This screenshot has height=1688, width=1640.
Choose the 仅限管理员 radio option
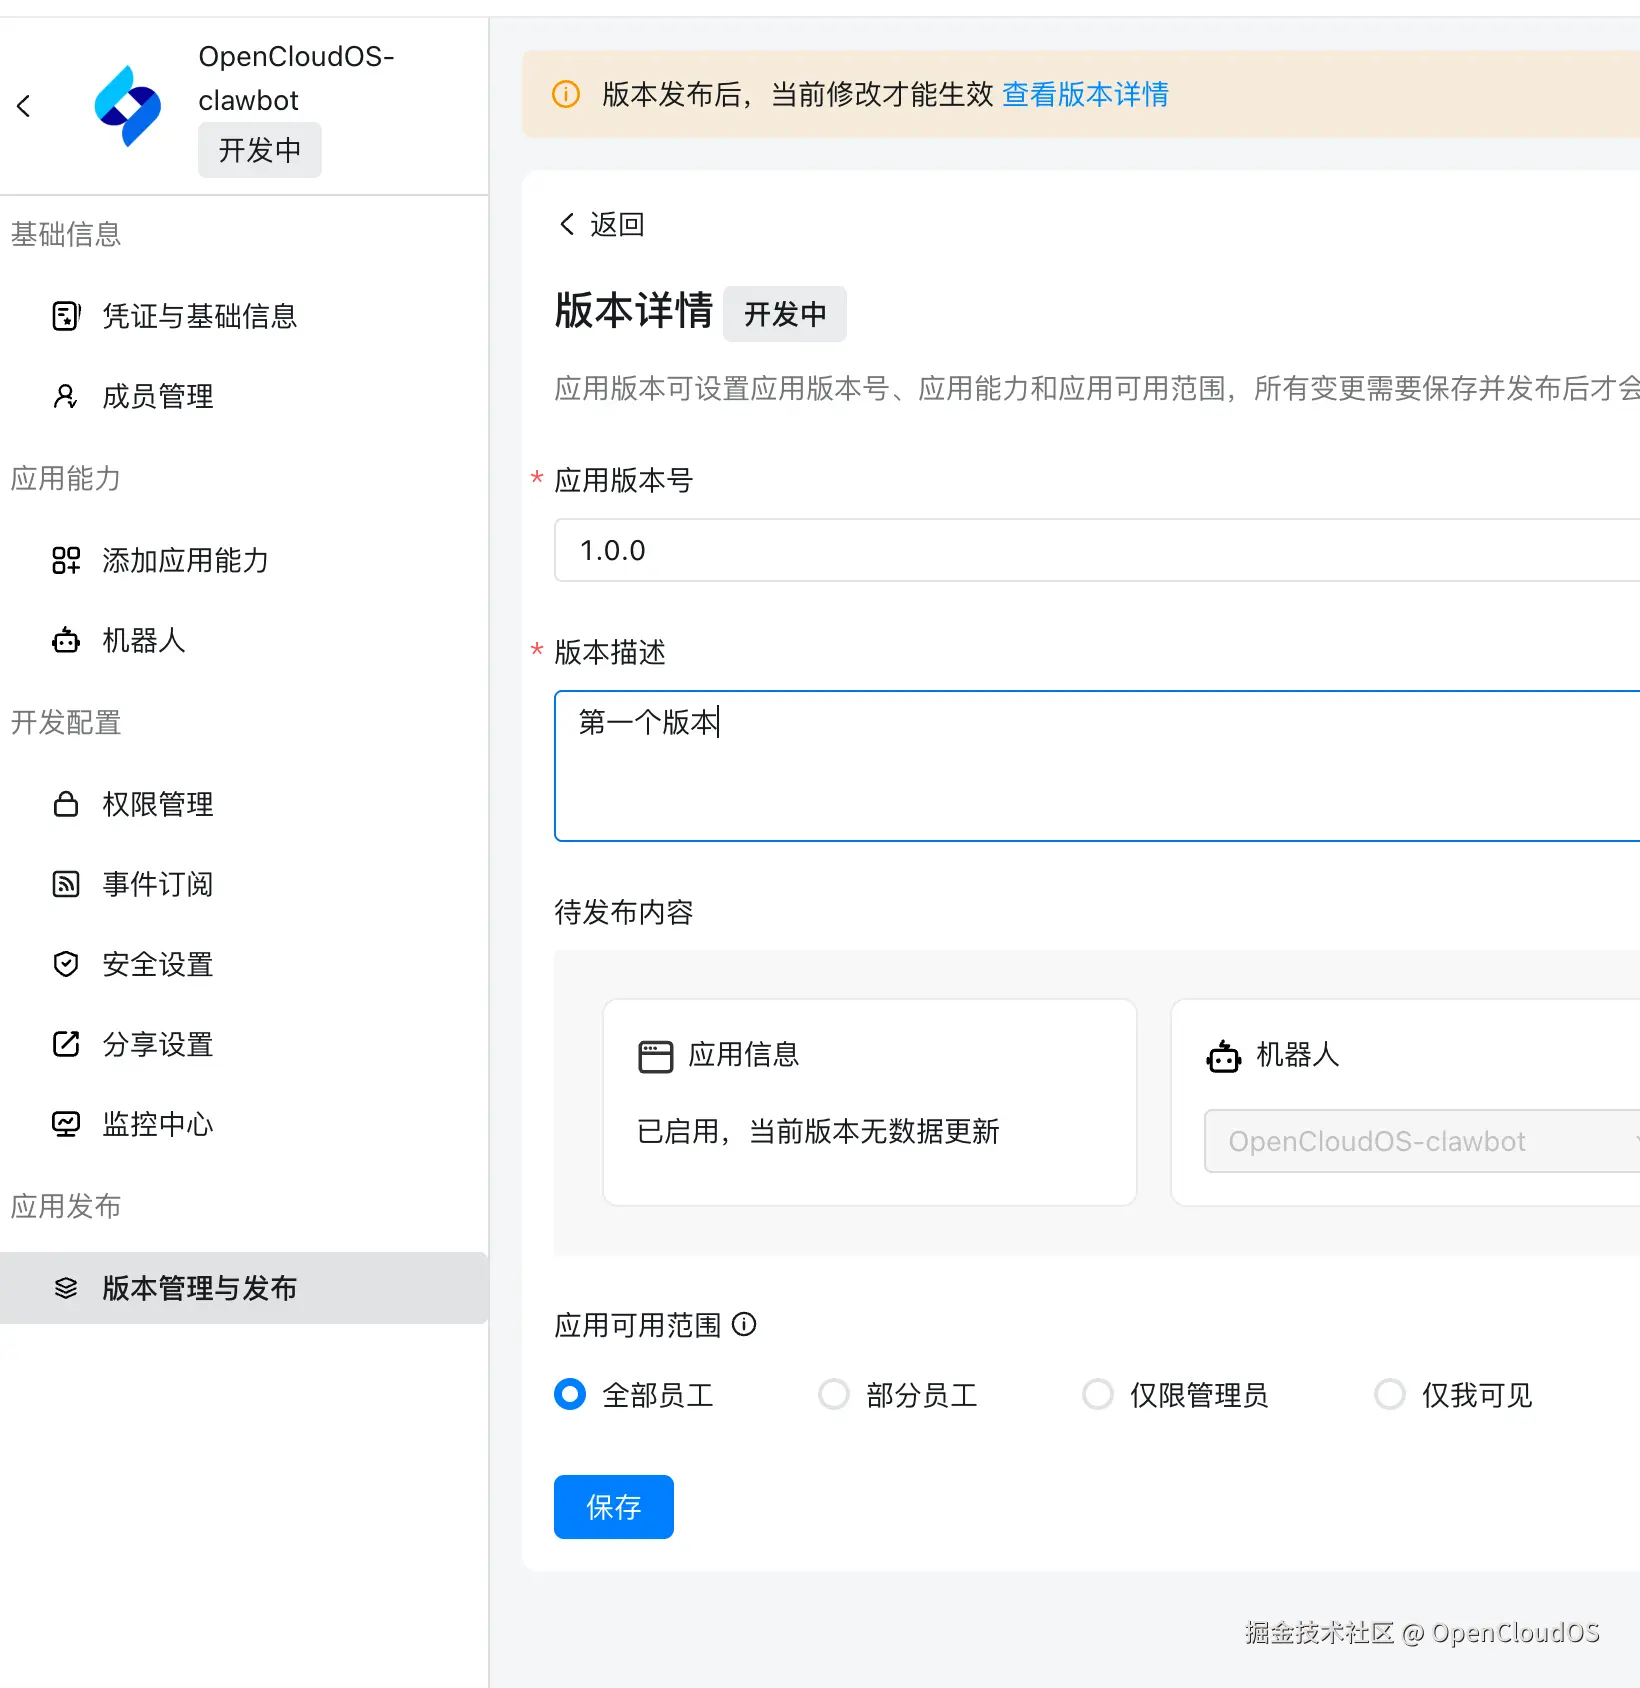(x=1098, y=1394)
